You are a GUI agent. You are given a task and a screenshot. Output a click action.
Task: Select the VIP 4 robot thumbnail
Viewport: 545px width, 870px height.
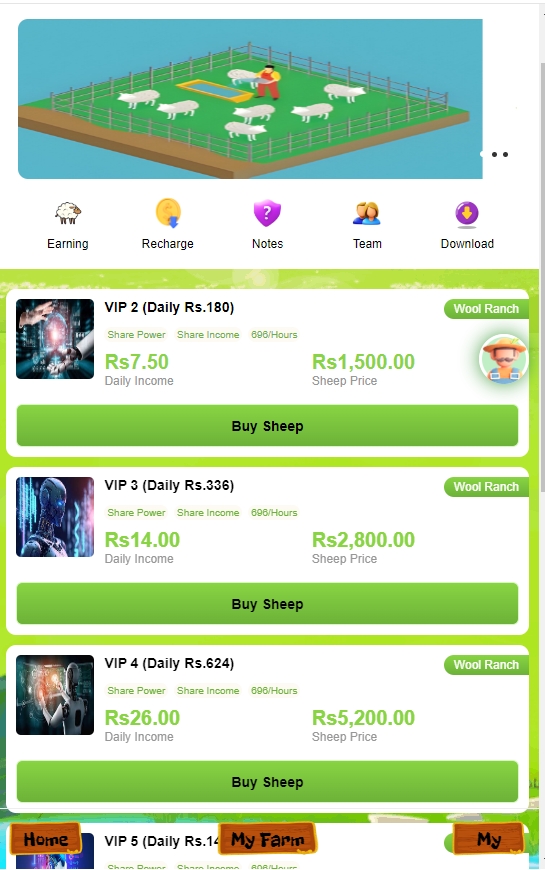tap(55, 695)
